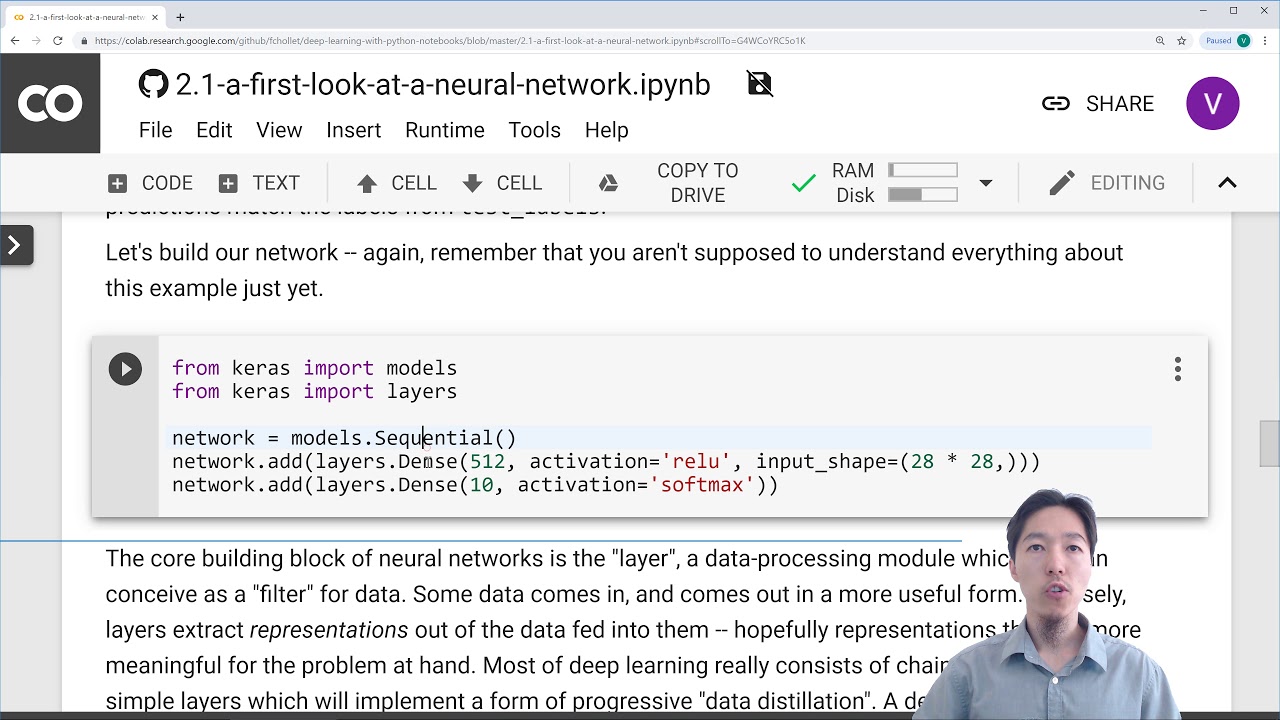The width and height of the screenshot is (1280, 720).
Task: Click the browser forward arrow
Action: pos(36,41)
